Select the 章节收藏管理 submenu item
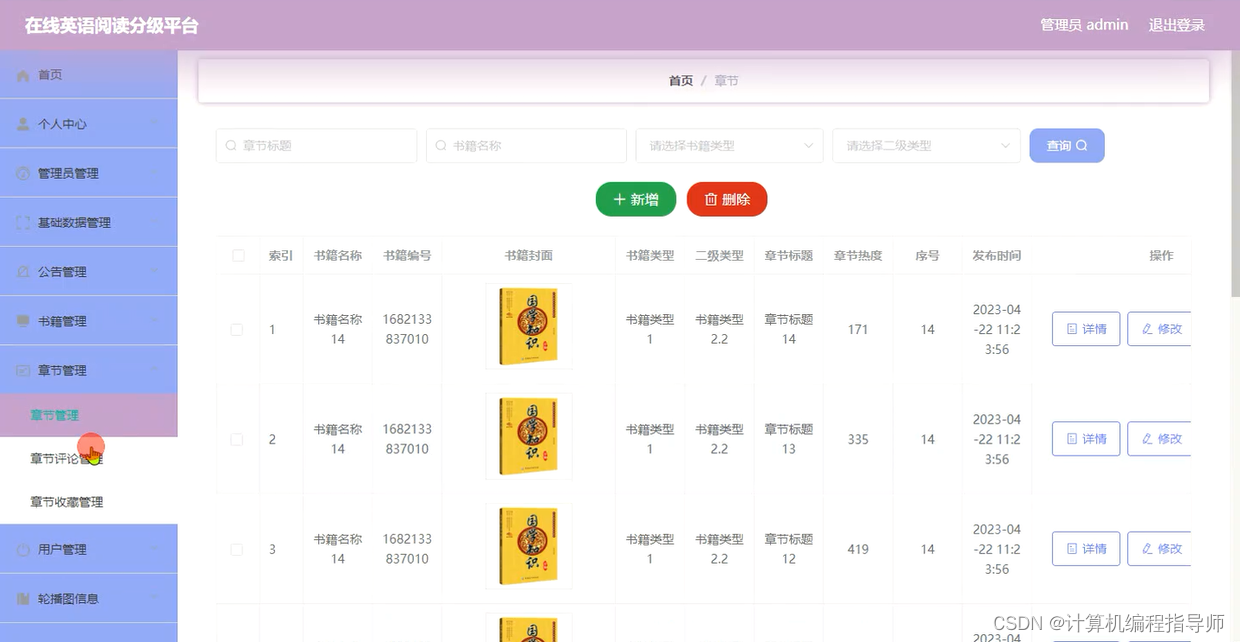1240x642 pixels. click(x=88, y=502)
